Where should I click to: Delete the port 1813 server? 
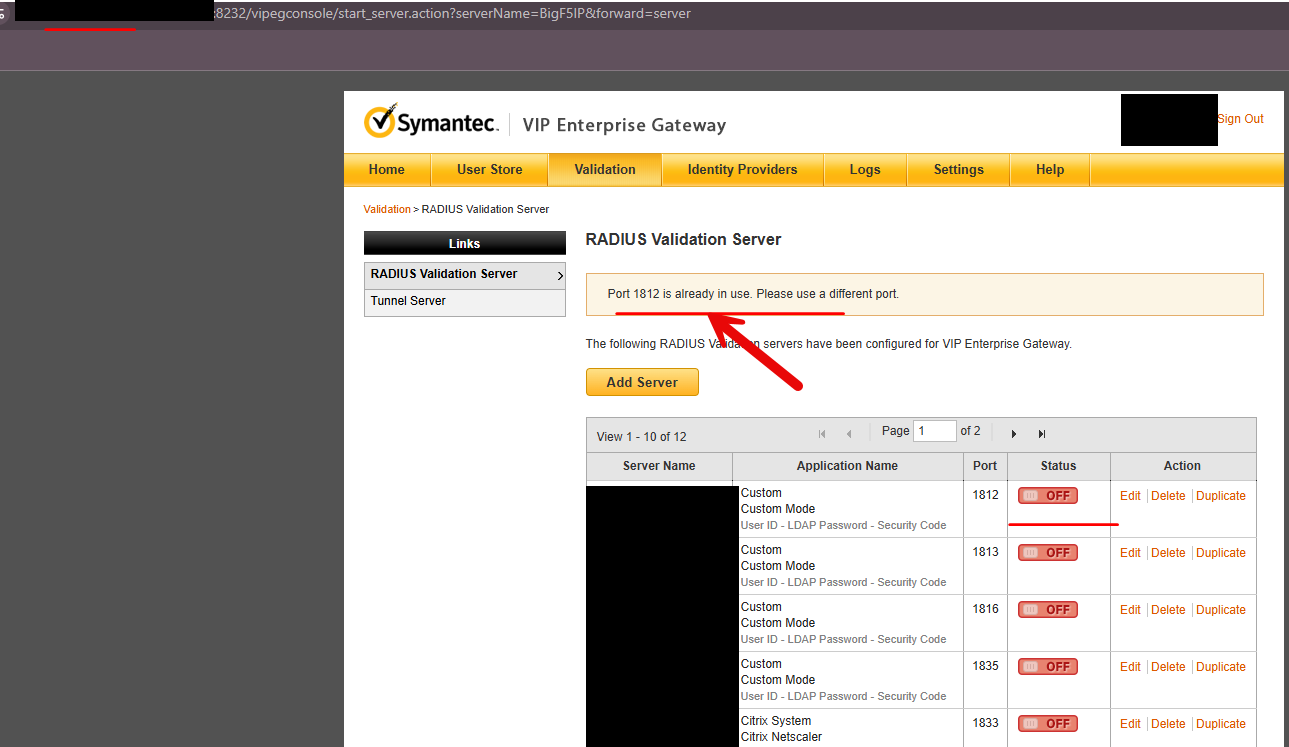tap(1168, 553)
